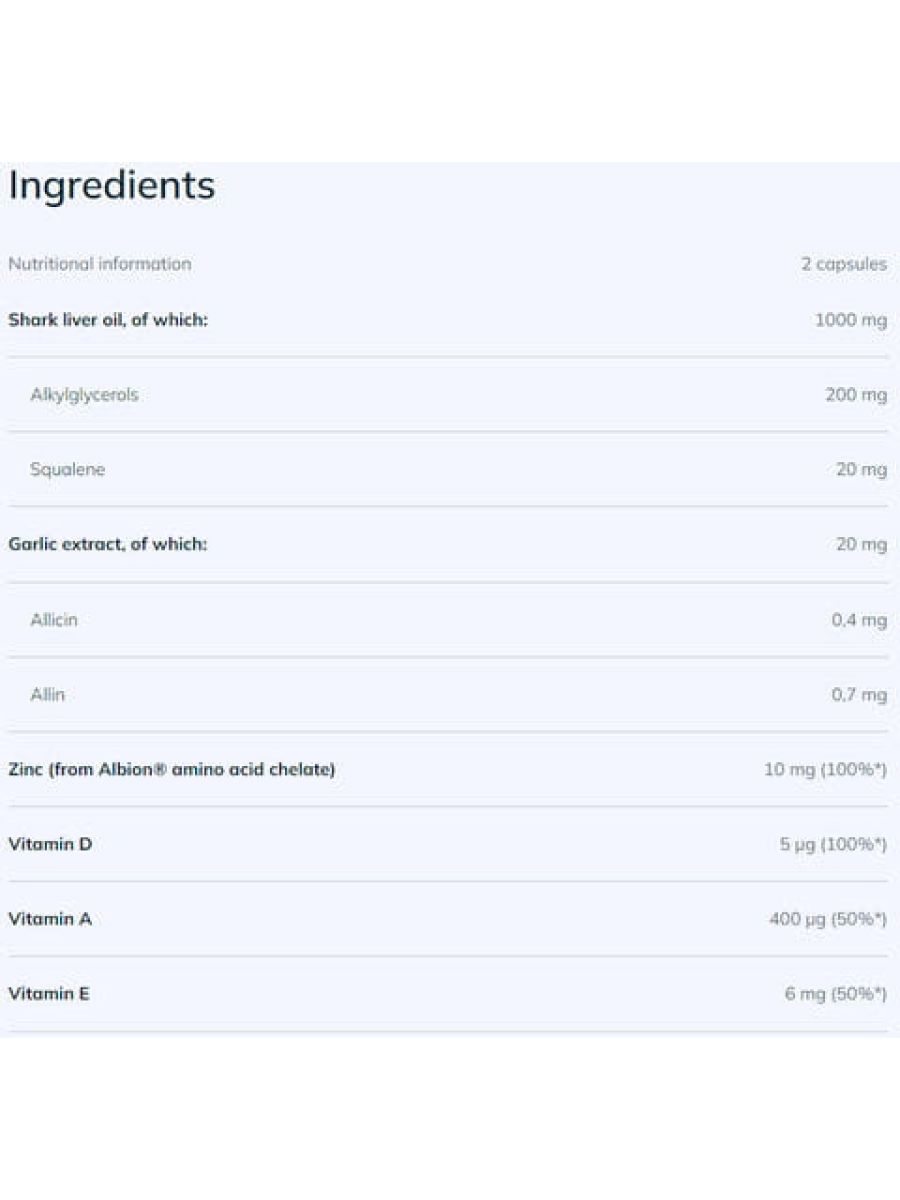This screenshot has height=1200, width=900.
Task: Click the 2 capsules column header
Action: [844, 265]
